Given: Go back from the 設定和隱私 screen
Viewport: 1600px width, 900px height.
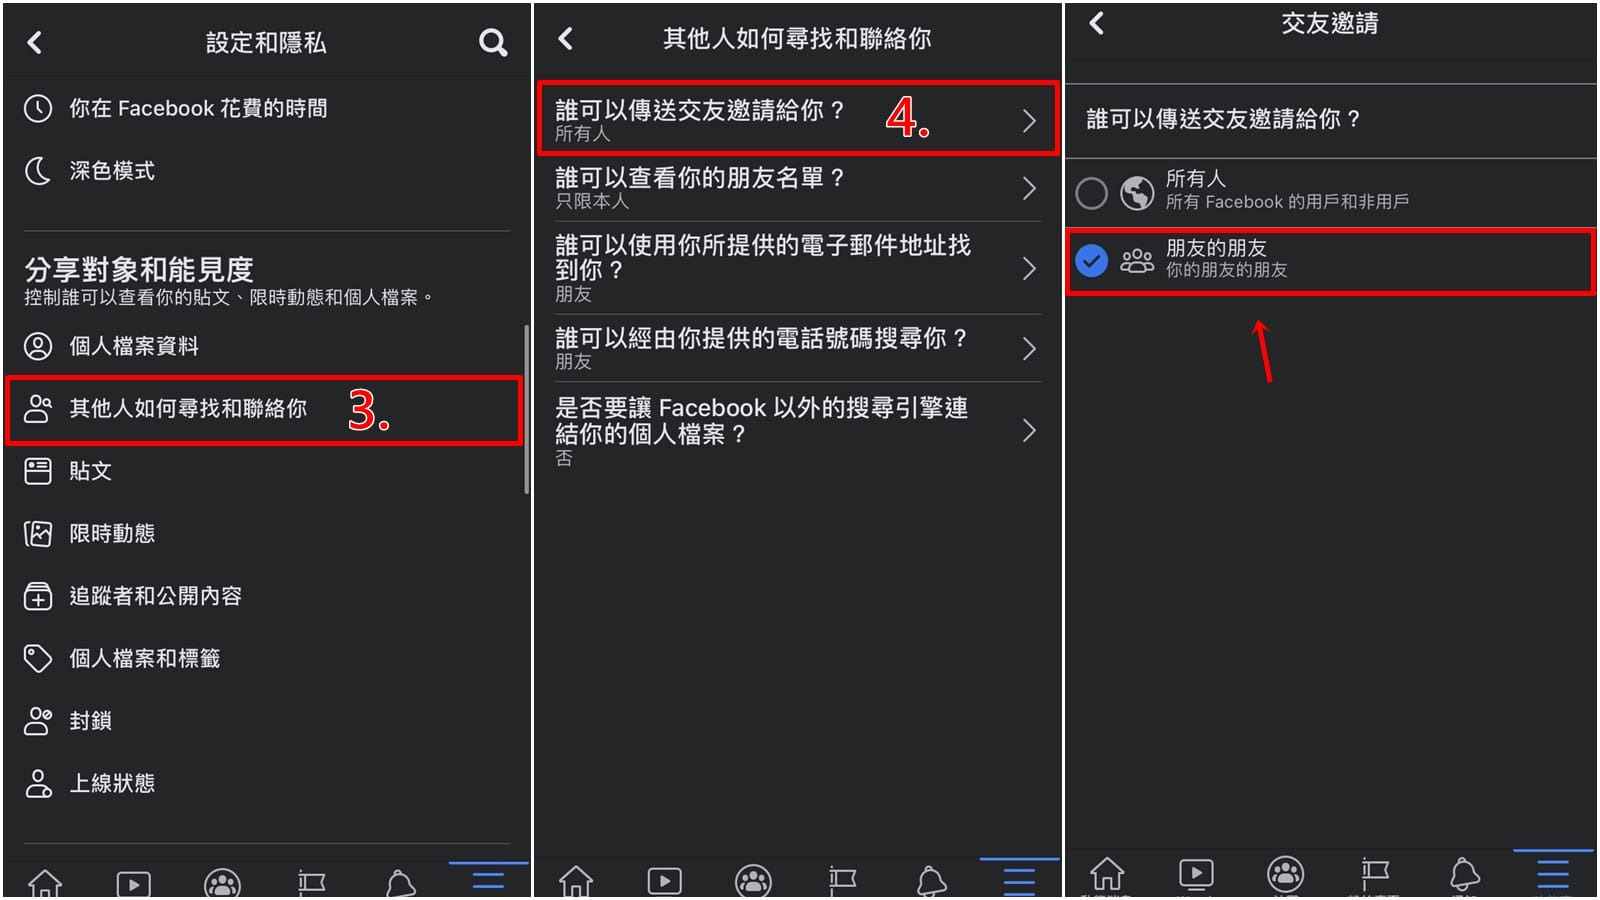Looking at the screenshot, I should click(35, 42).
